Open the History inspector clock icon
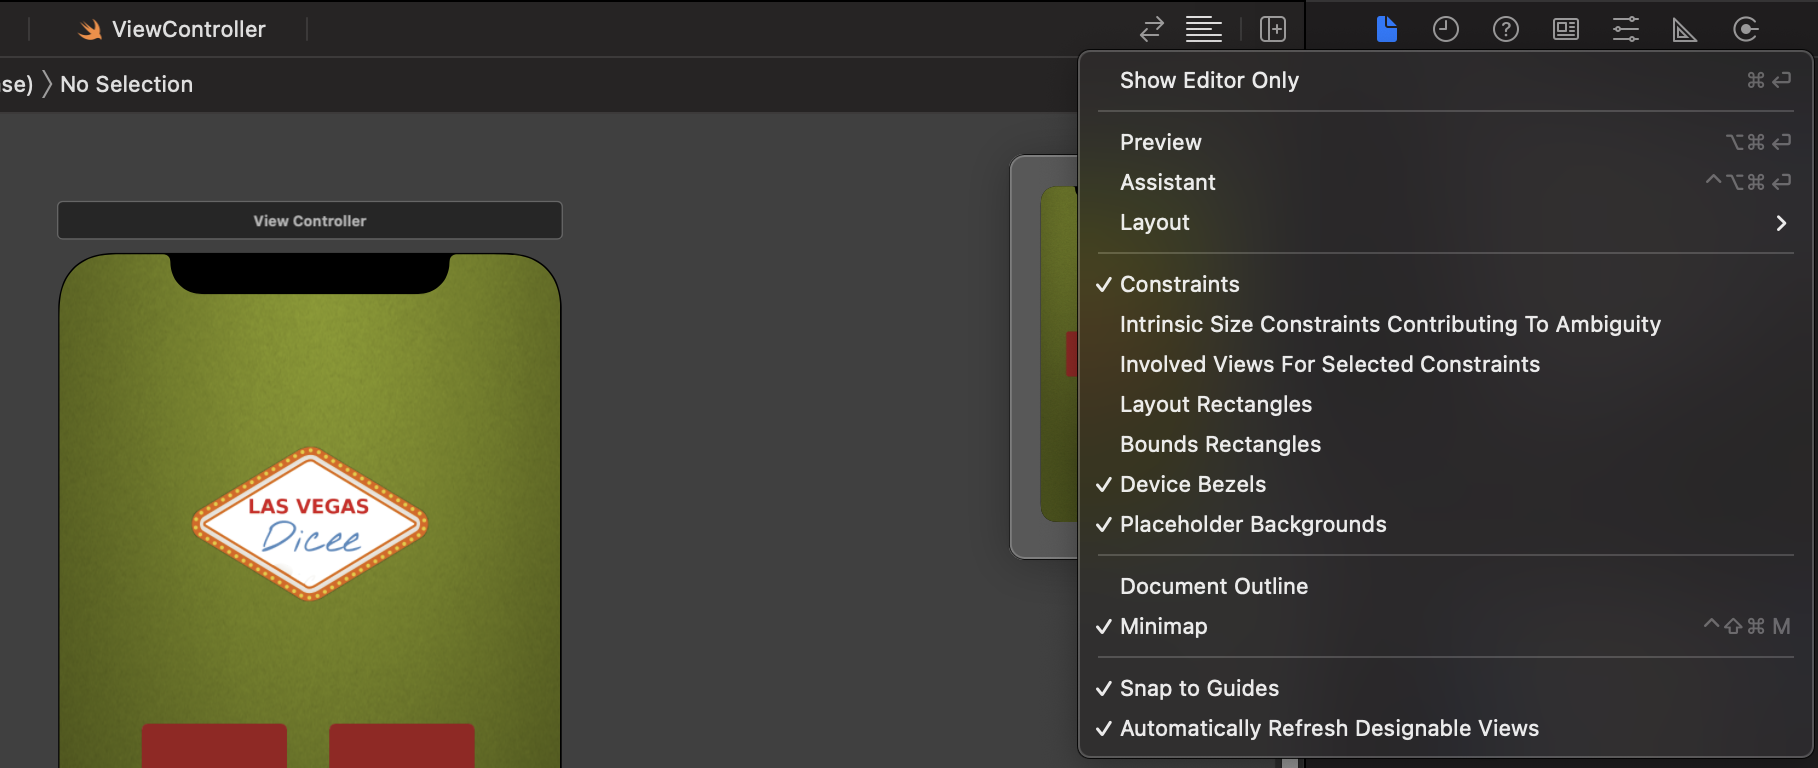The width and height of the screenshot is (1818, 768). coord(1446,29)
